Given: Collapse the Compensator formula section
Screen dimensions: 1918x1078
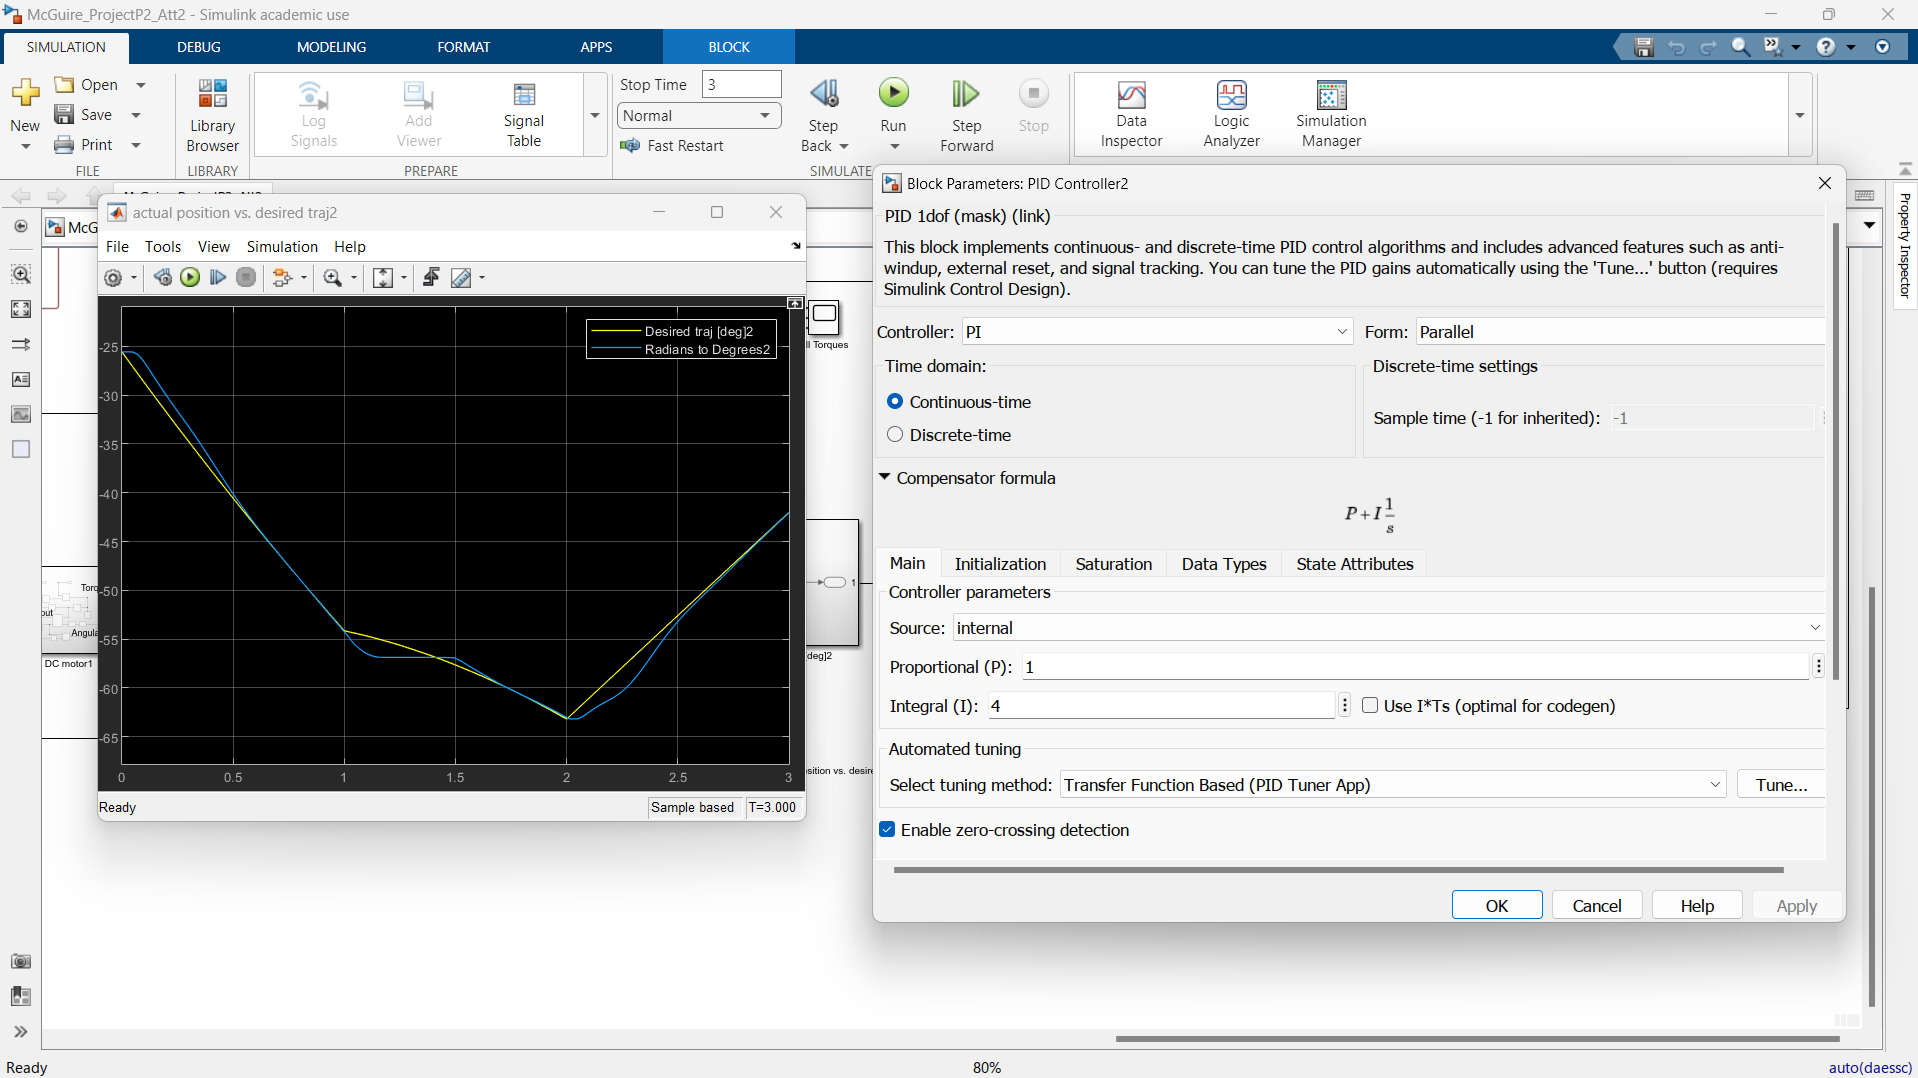Looking at the screenshot, I should [x=884, y=477].
